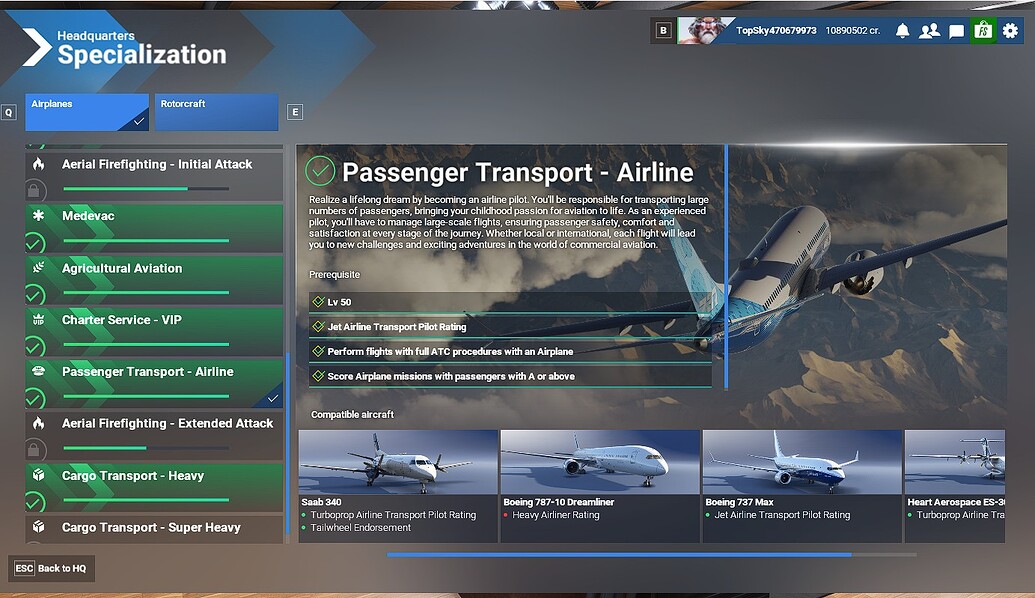Open the Boeing 787-10 Dreamliner thumbnail
1035x598 pixels.
600,462
